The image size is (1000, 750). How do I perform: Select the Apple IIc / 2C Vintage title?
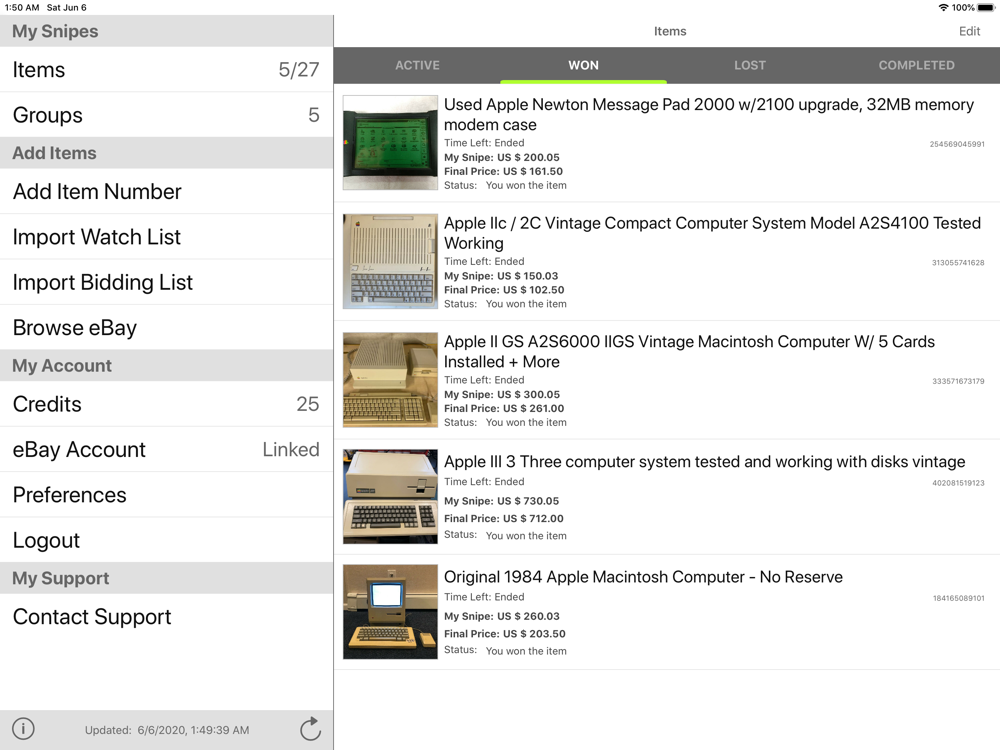coord(712,233)
